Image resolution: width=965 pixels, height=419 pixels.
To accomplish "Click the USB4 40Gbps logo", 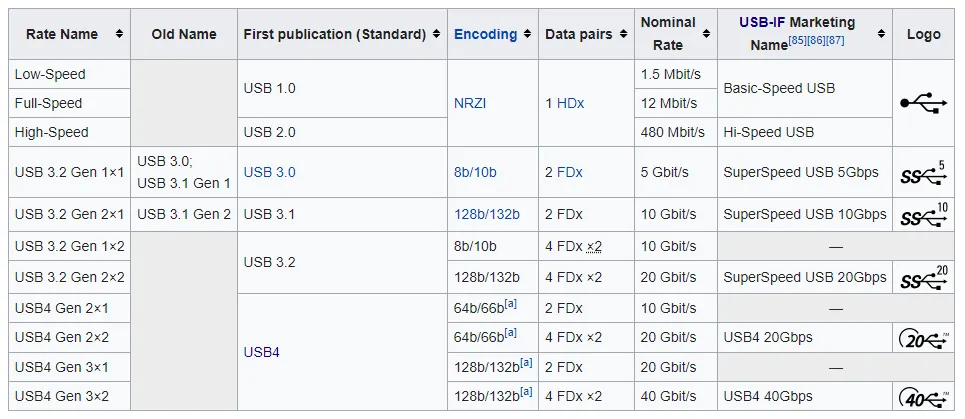I will click(x=923, y=397).
